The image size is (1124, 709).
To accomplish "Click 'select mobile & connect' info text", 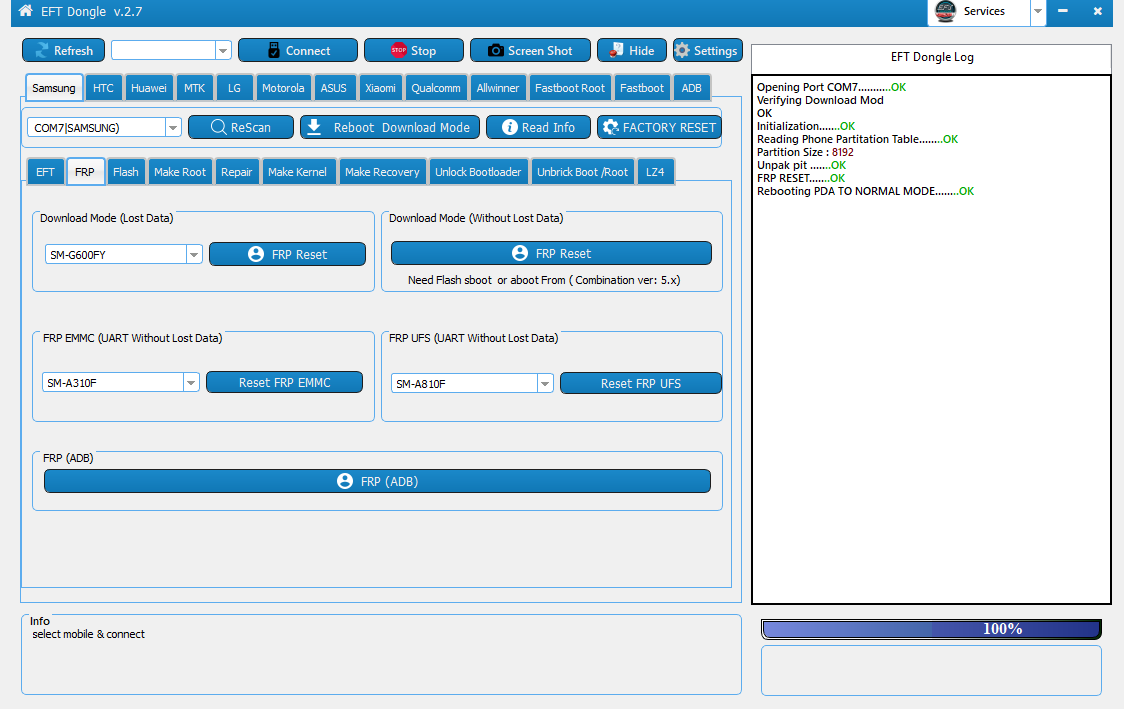I will coord(88,634).
